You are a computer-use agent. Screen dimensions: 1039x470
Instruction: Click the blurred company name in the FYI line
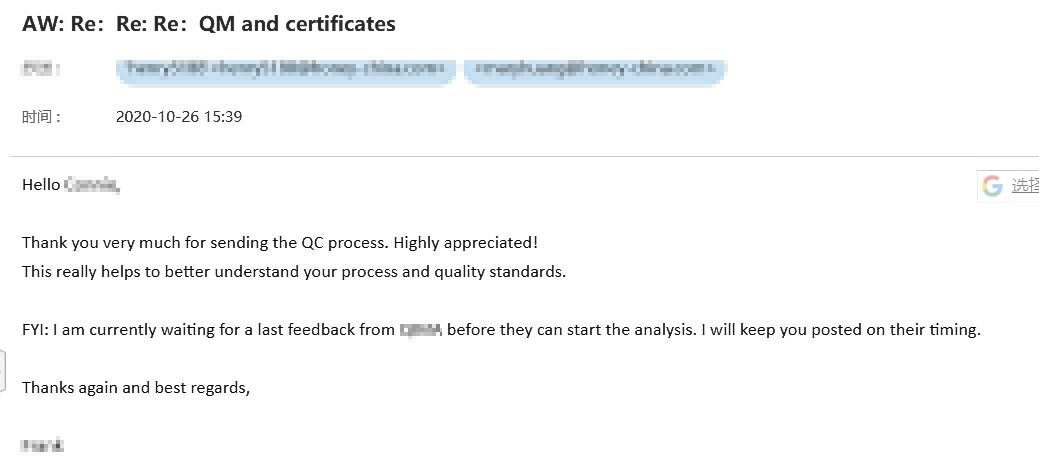pos(421,329)
